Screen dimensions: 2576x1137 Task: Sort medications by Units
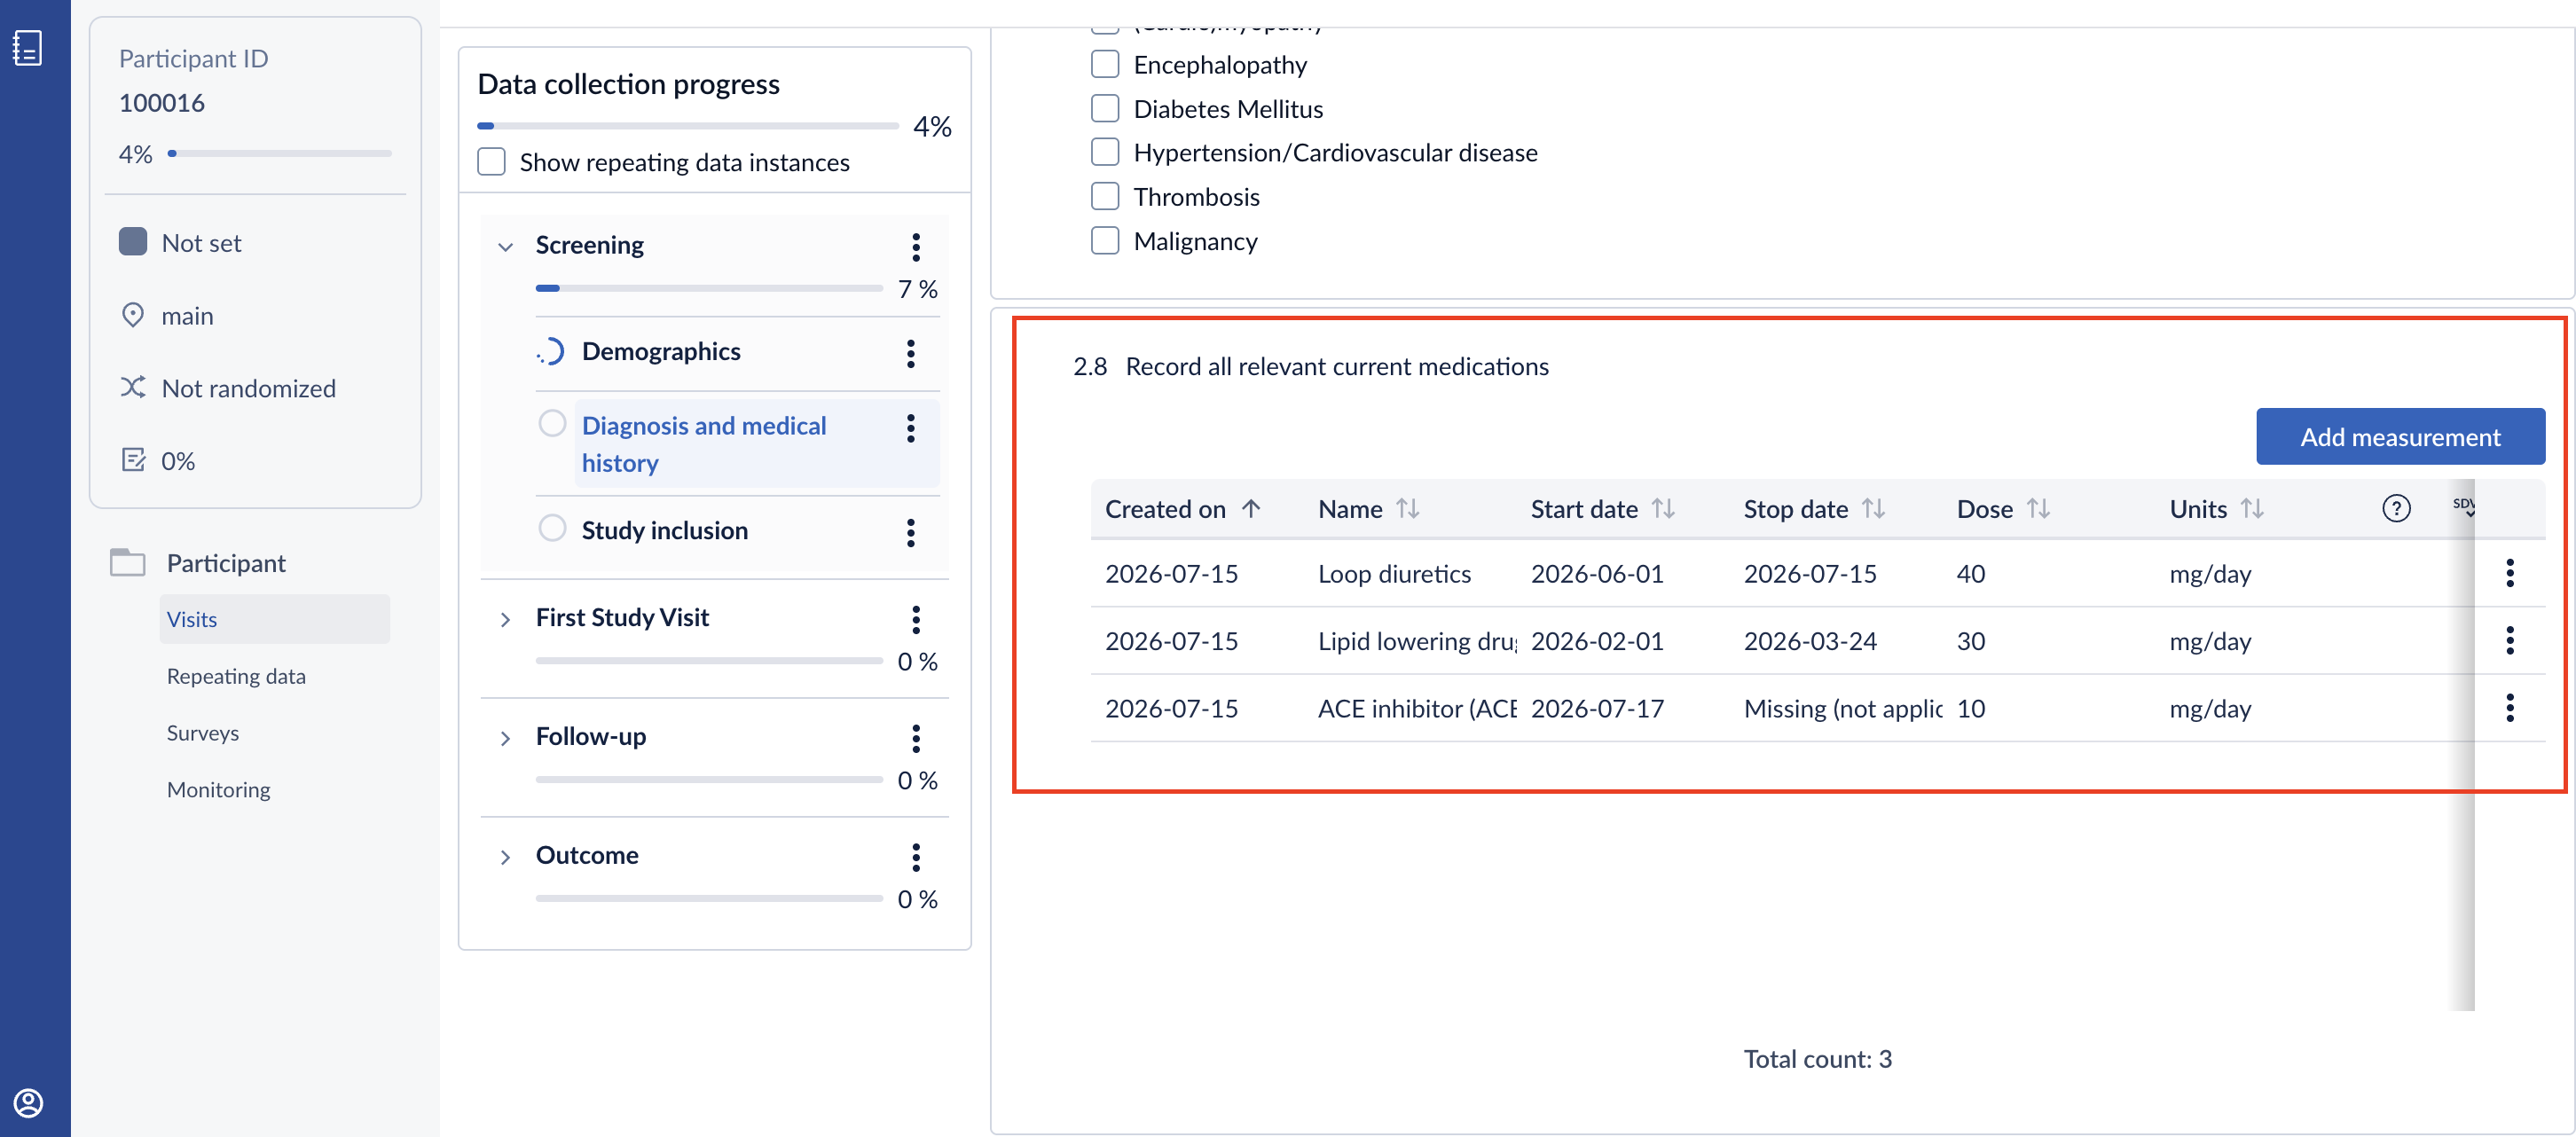coord(2252,509)
